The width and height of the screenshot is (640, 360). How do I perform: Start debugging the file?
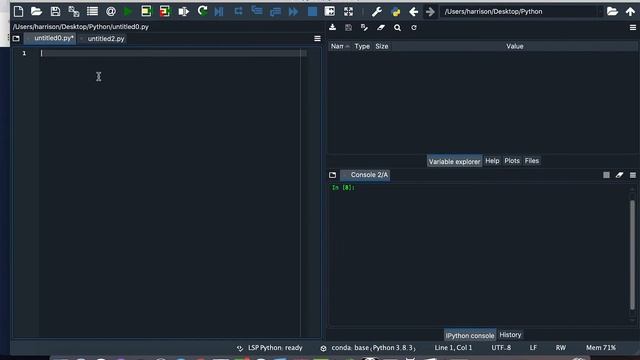pyautogui.click(x=219, y=11)
